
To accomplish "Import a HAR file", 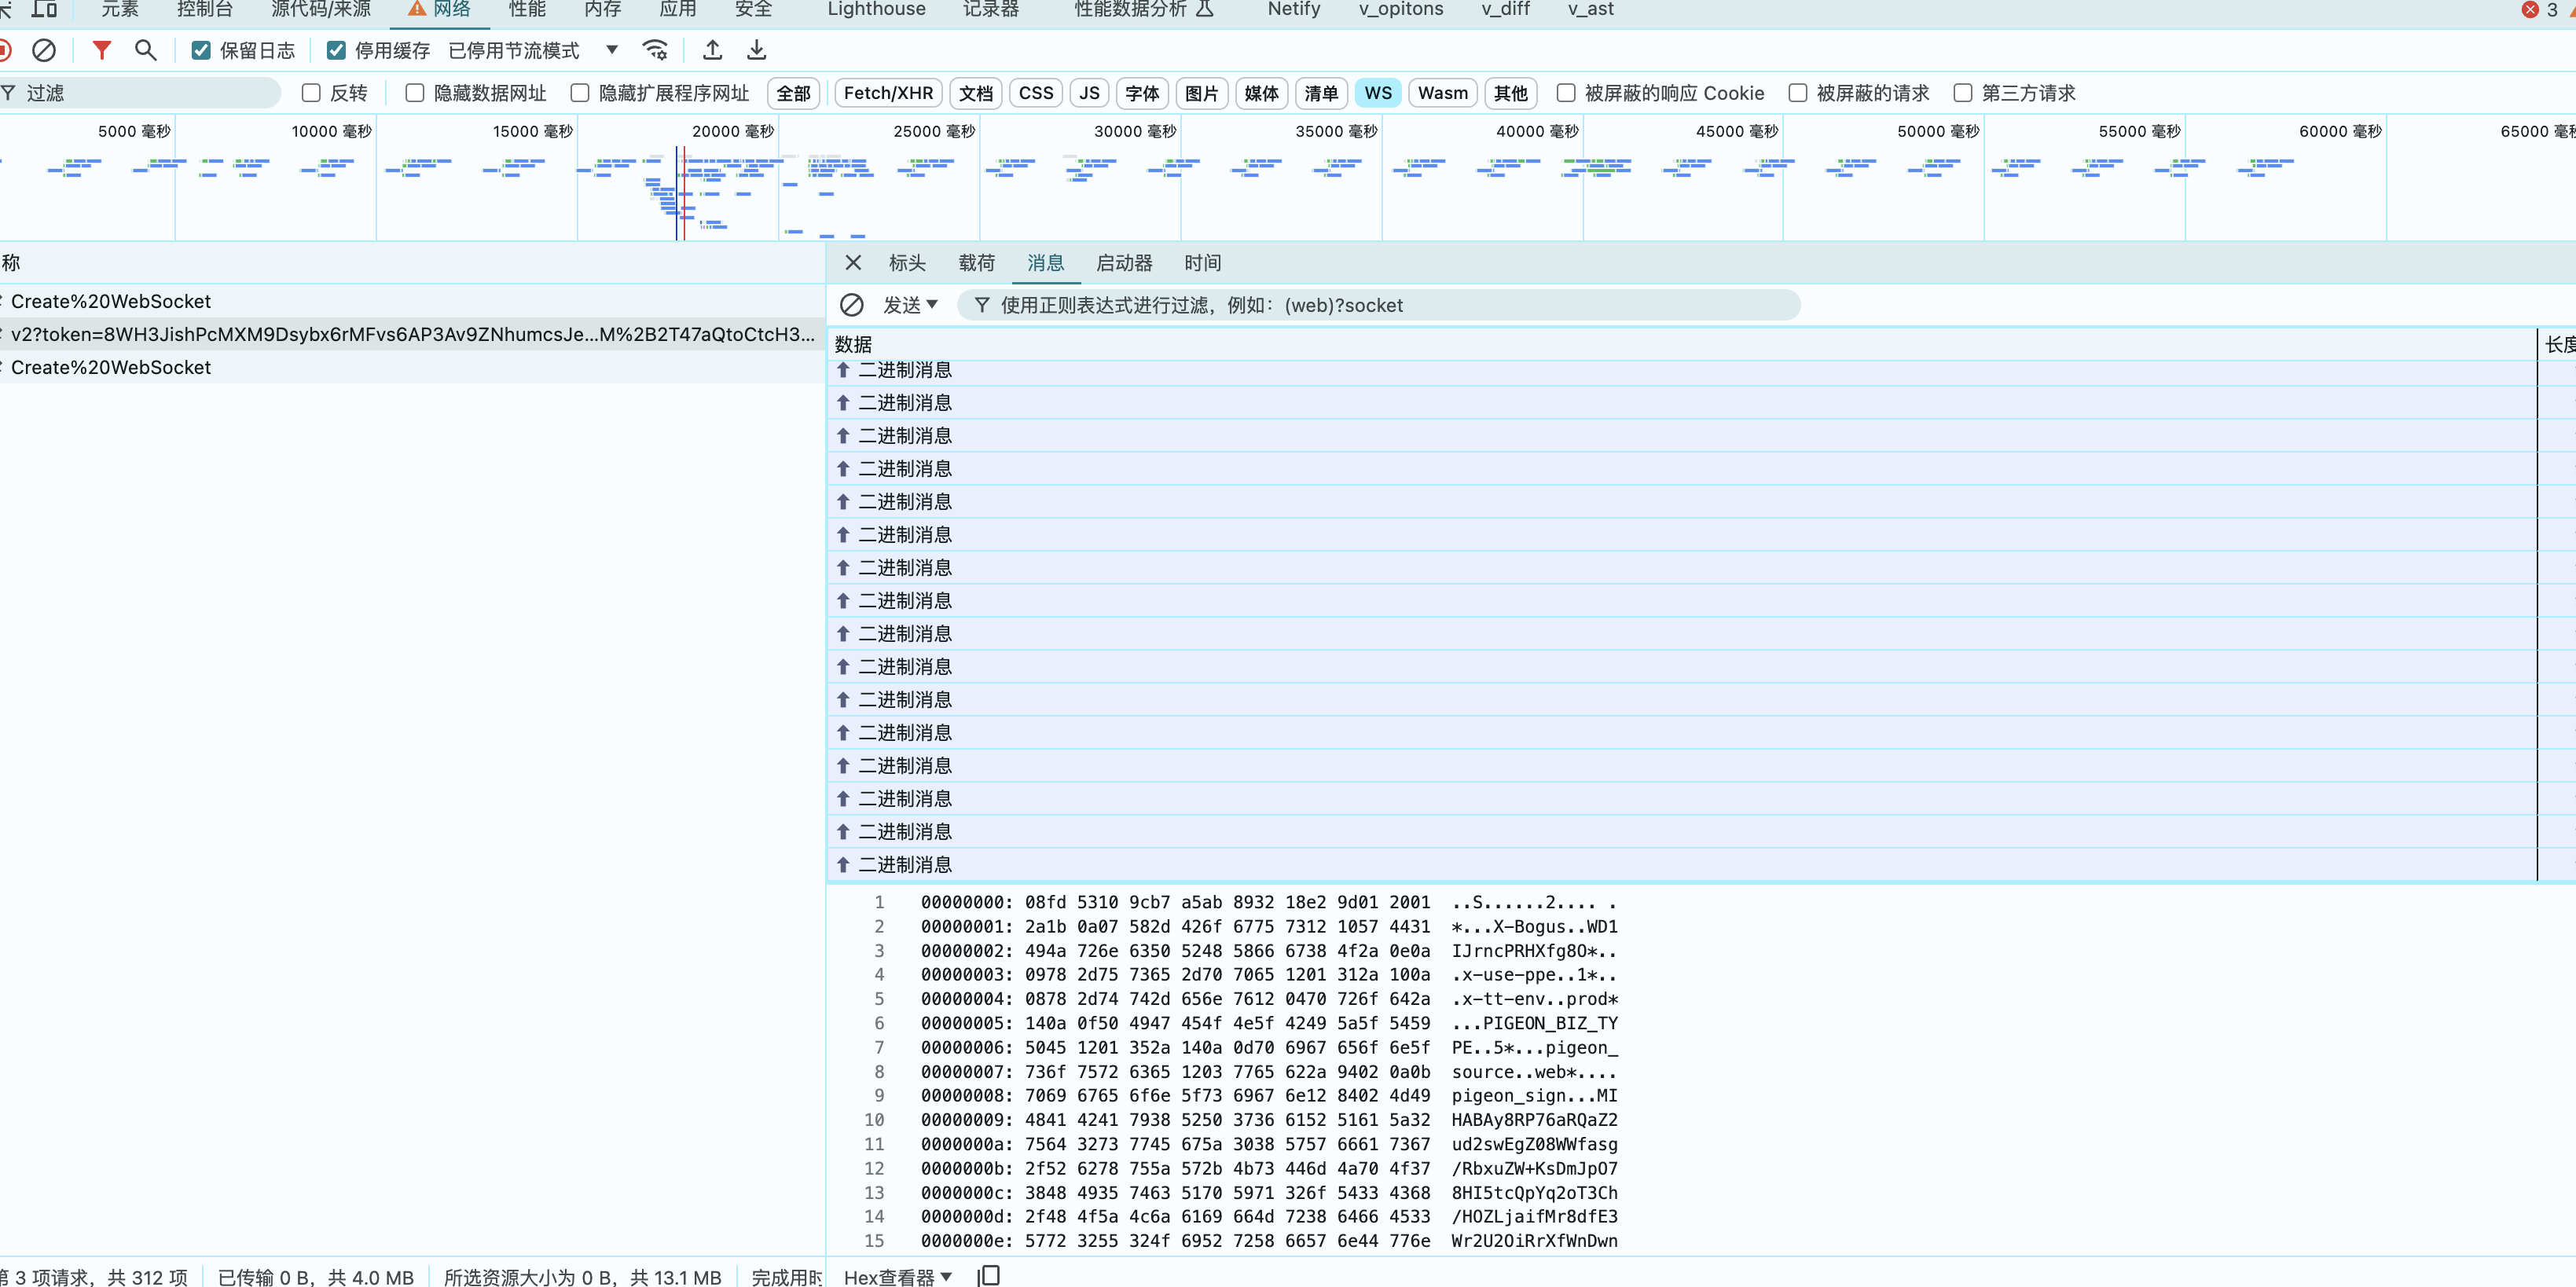I will tap(712, 50).
